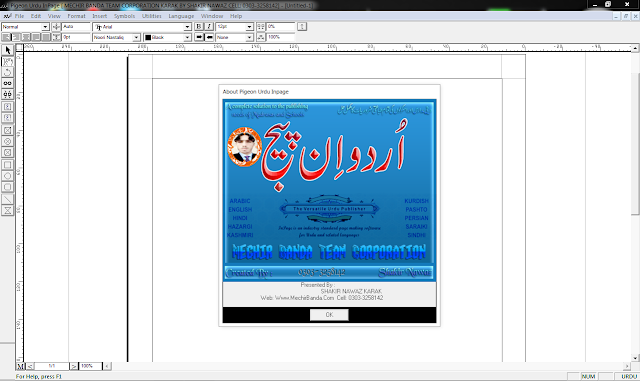Enable left-to-right text direction arrow
The width and height of the screenshot is (640, 381).
(199, 37)
